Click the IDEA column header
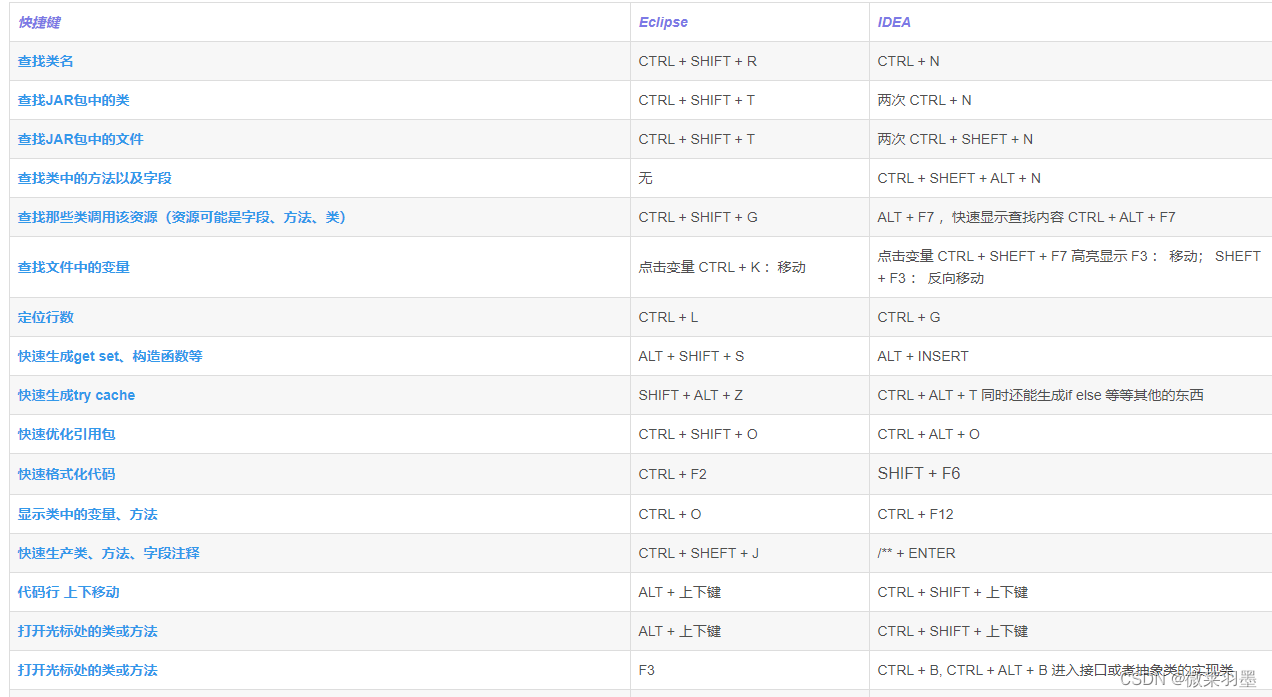The width and height of the screenshot is (1272, 697). tap(894, 22)
